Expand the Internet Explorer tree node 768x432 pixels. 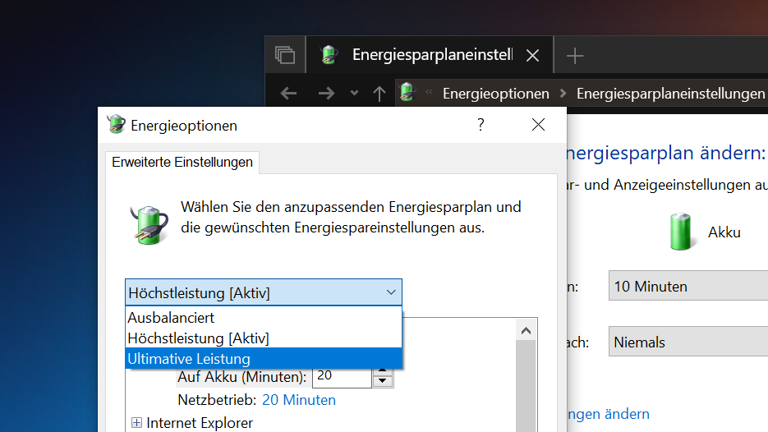[x=137, y=423]
